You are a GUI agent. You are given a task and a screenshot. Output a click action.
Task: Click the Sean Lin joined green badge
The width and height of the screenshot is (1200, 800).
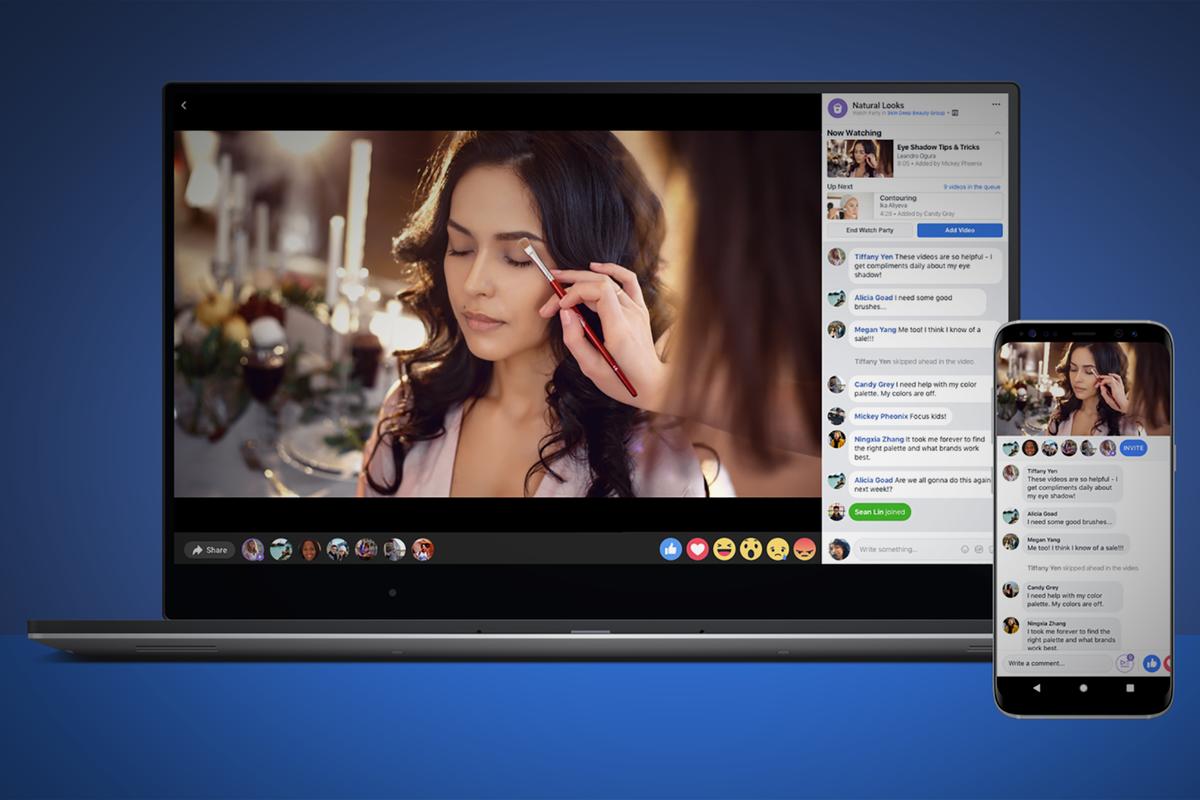(x=880, y=512)
